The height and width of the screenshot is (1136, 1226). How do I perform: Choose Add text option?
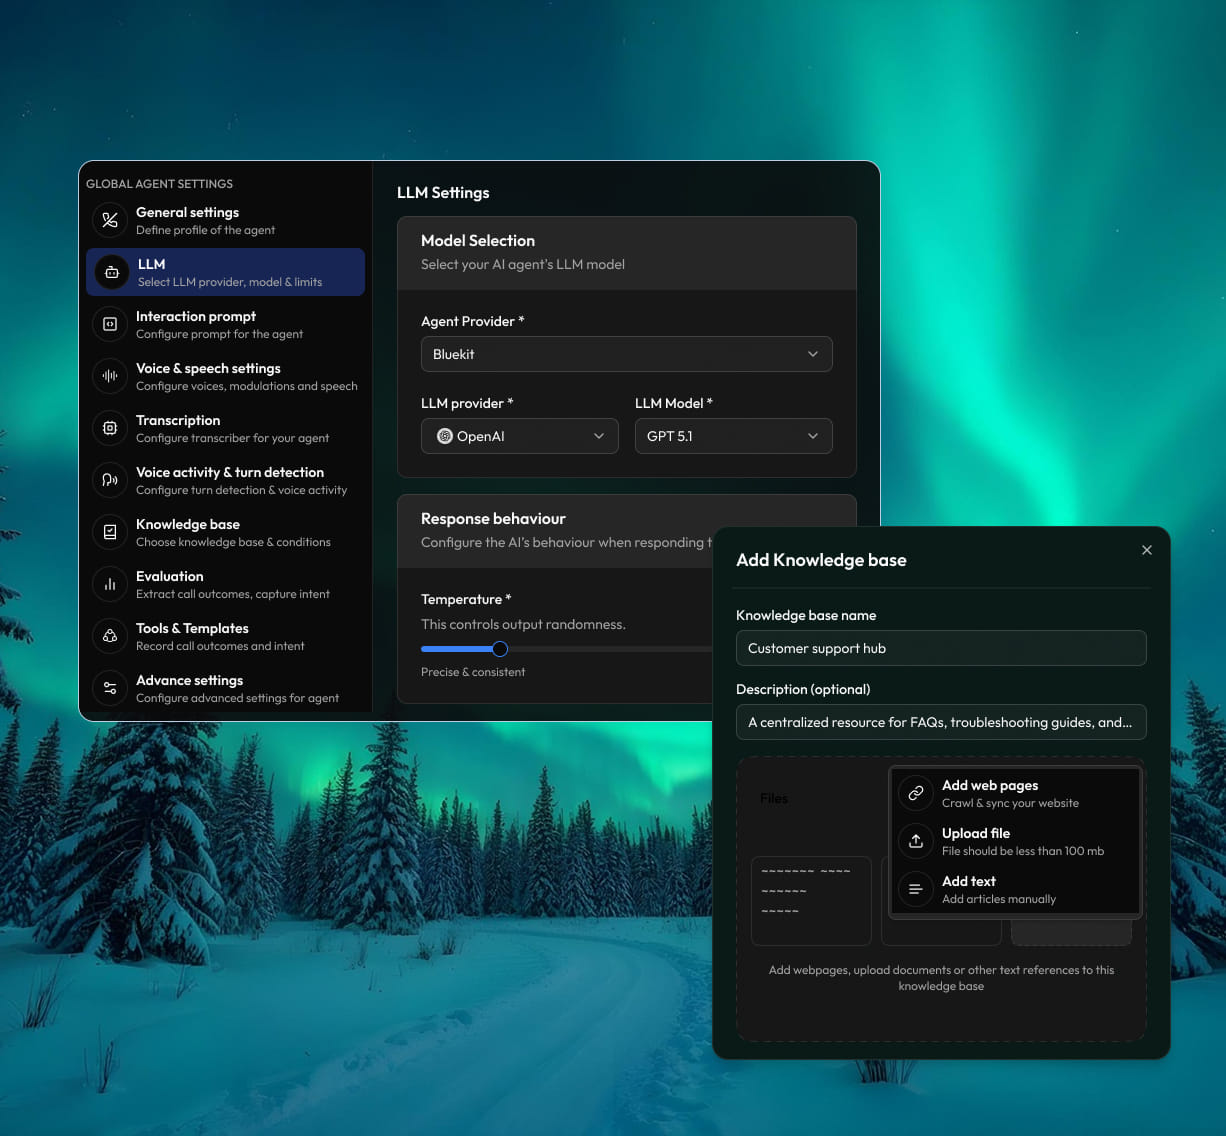tap(1014, 889)
